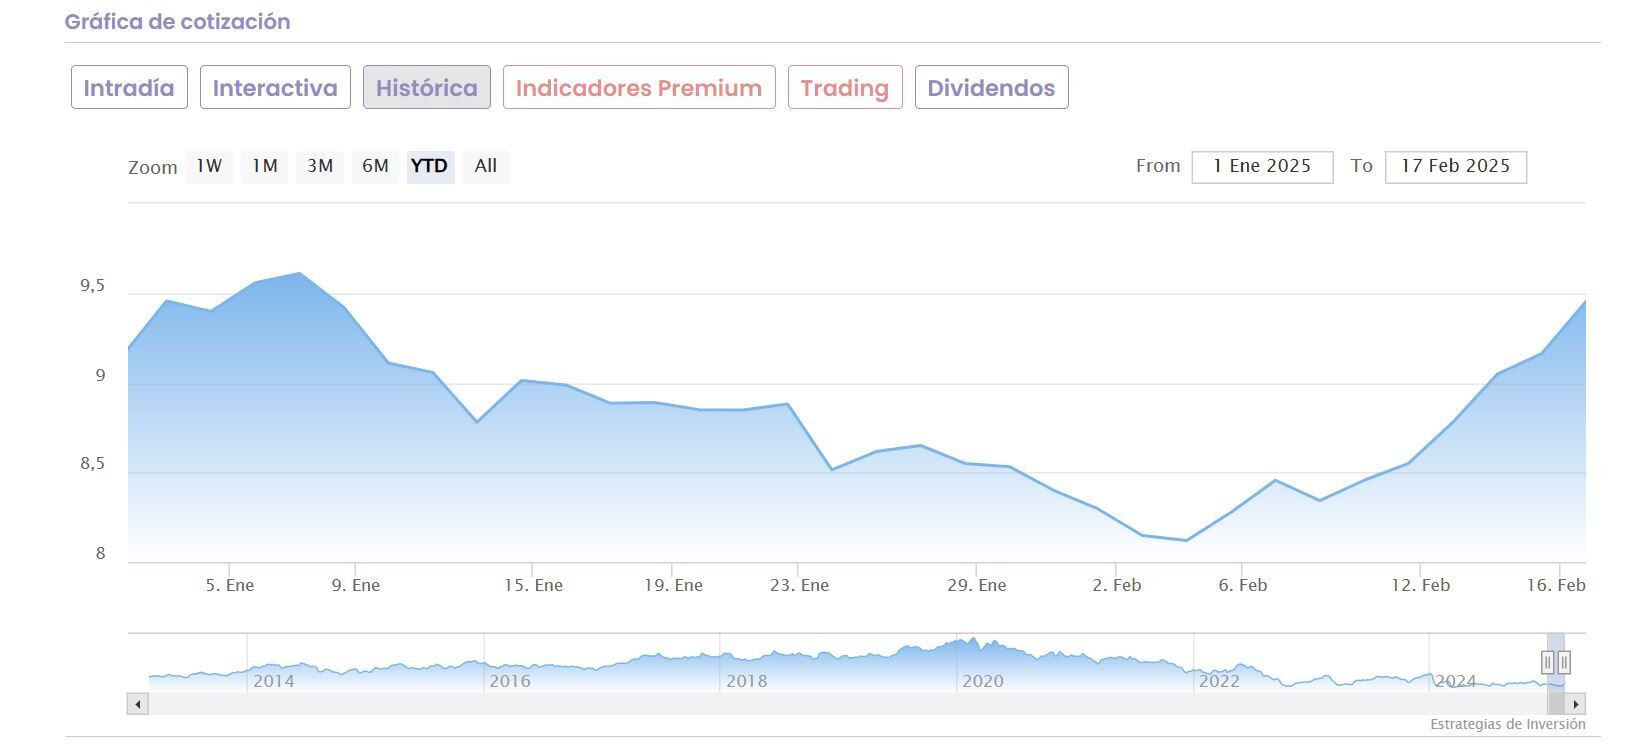Show the Dividendos tab

click(991, 88)
